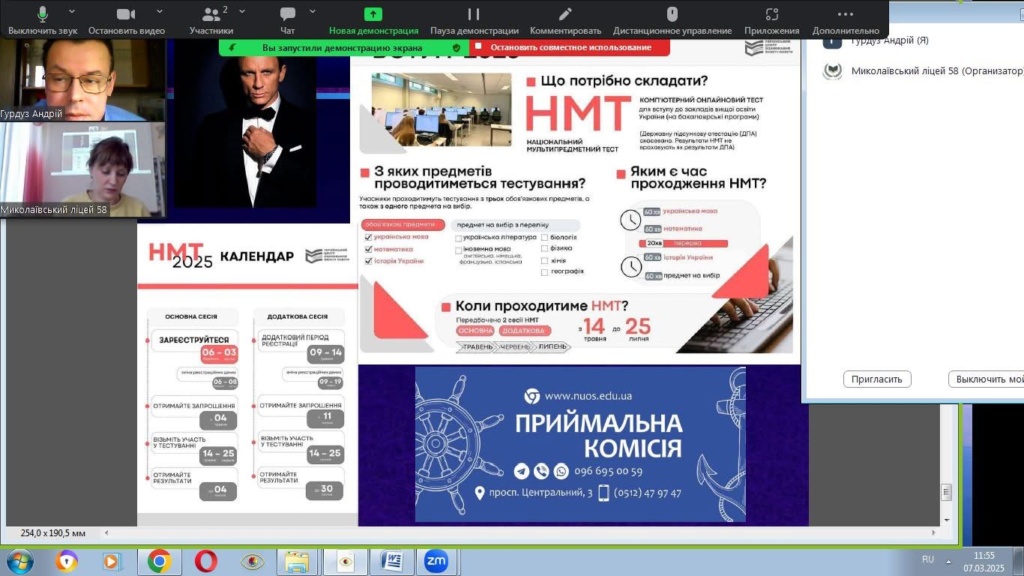Click Остановить совместное использование red button
1024x576 pixels.
[x=569, y=47]
